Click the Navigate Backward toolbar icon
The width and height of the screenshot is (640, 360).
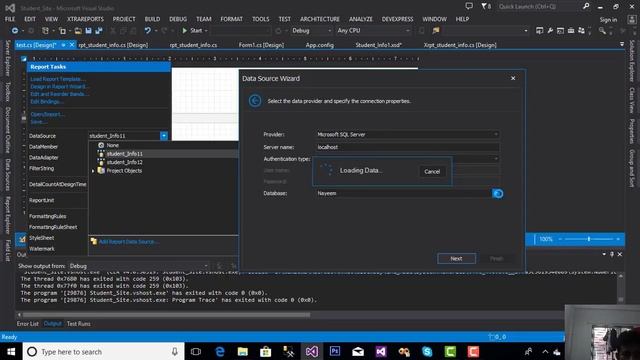[15, 31]
